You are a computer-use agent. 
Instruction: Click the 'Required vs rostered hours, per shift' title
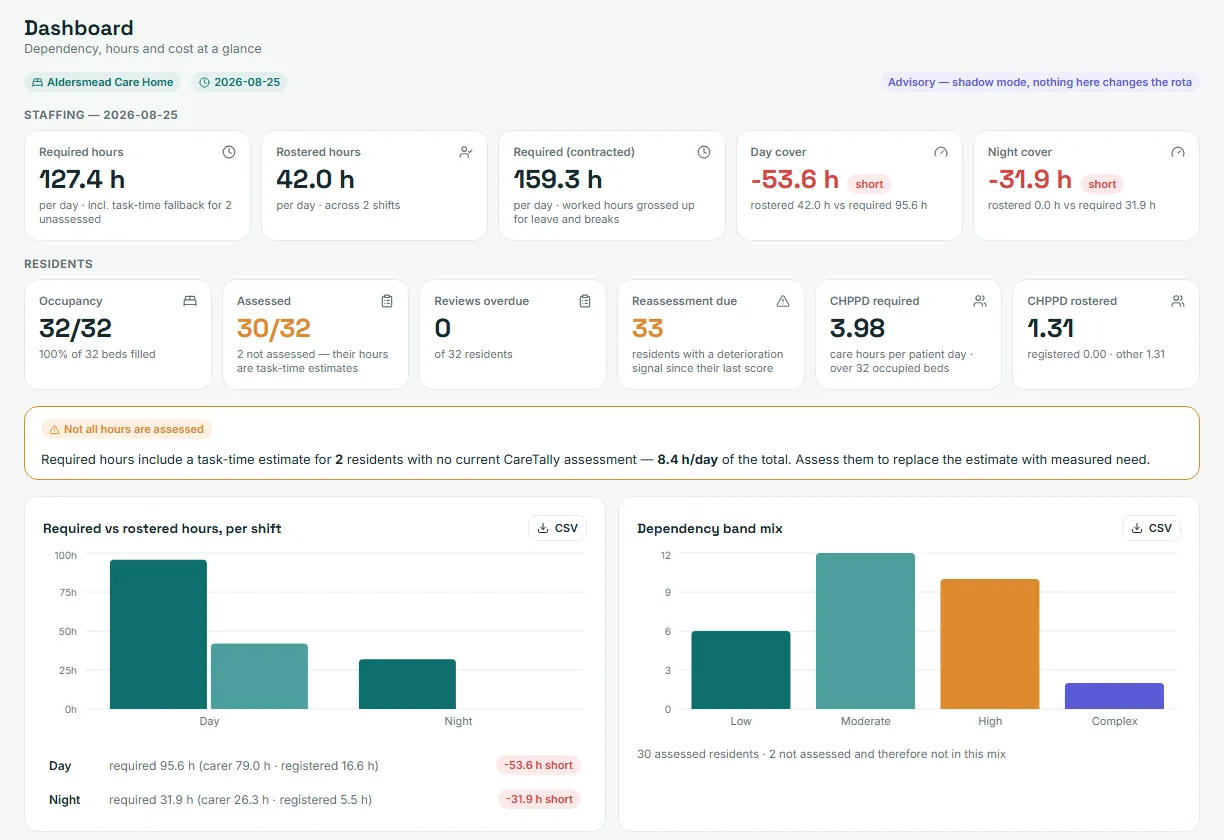pyautogui.click(x=162, y=528)
